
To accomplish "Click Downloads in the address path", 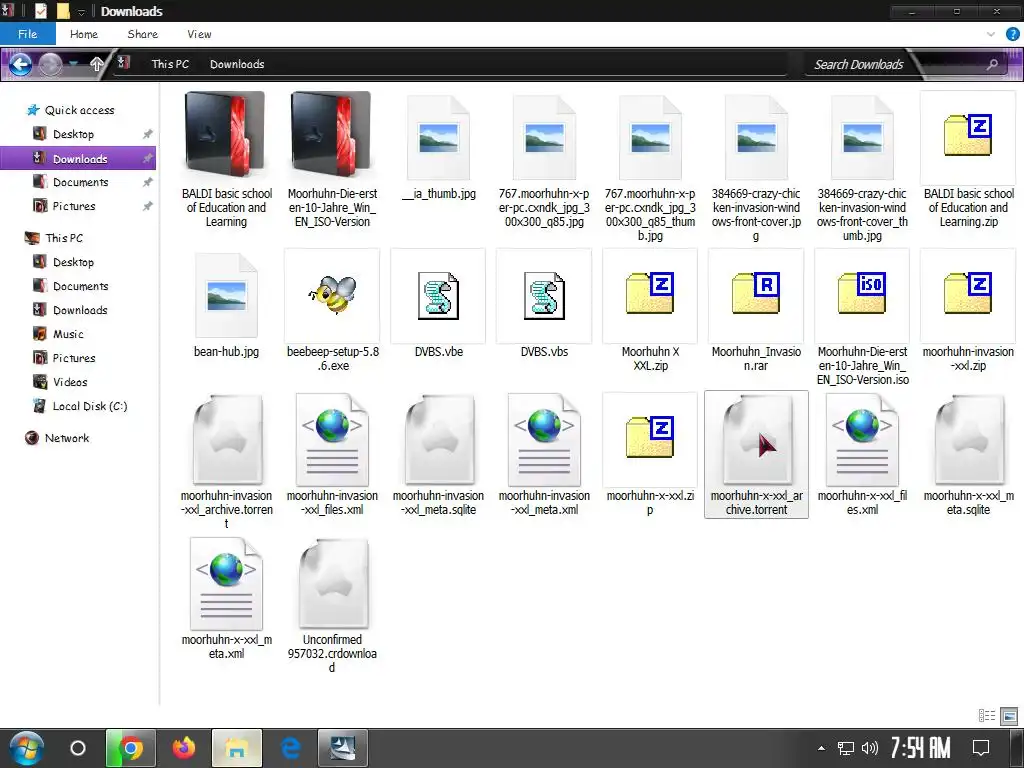I will (237, 64).
